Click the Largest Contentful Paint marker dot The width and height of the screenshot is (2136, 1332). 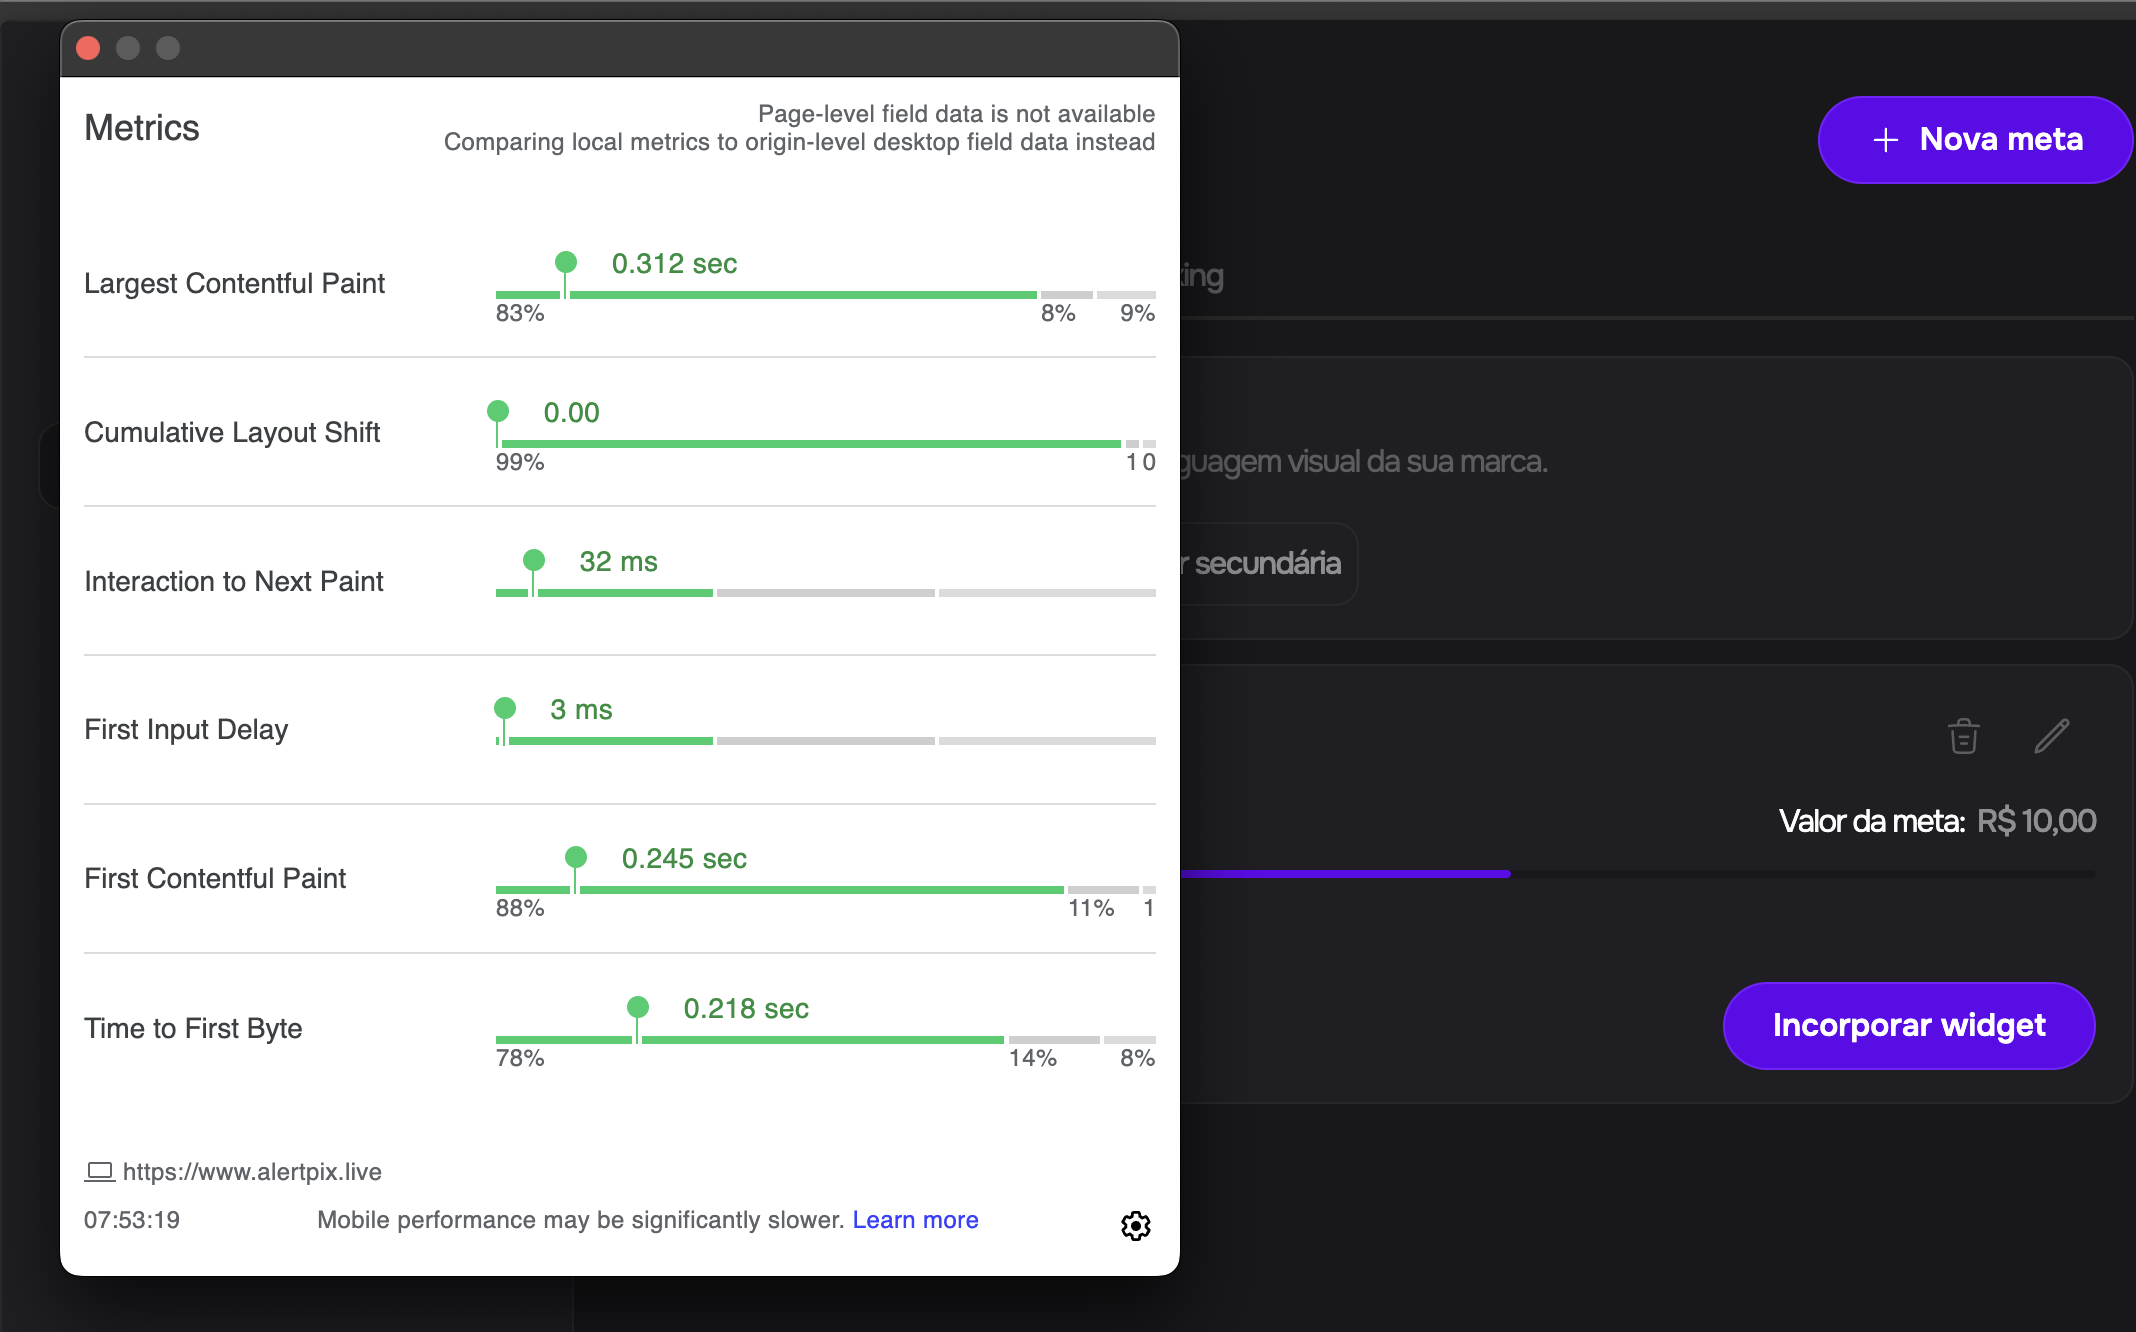566,263
